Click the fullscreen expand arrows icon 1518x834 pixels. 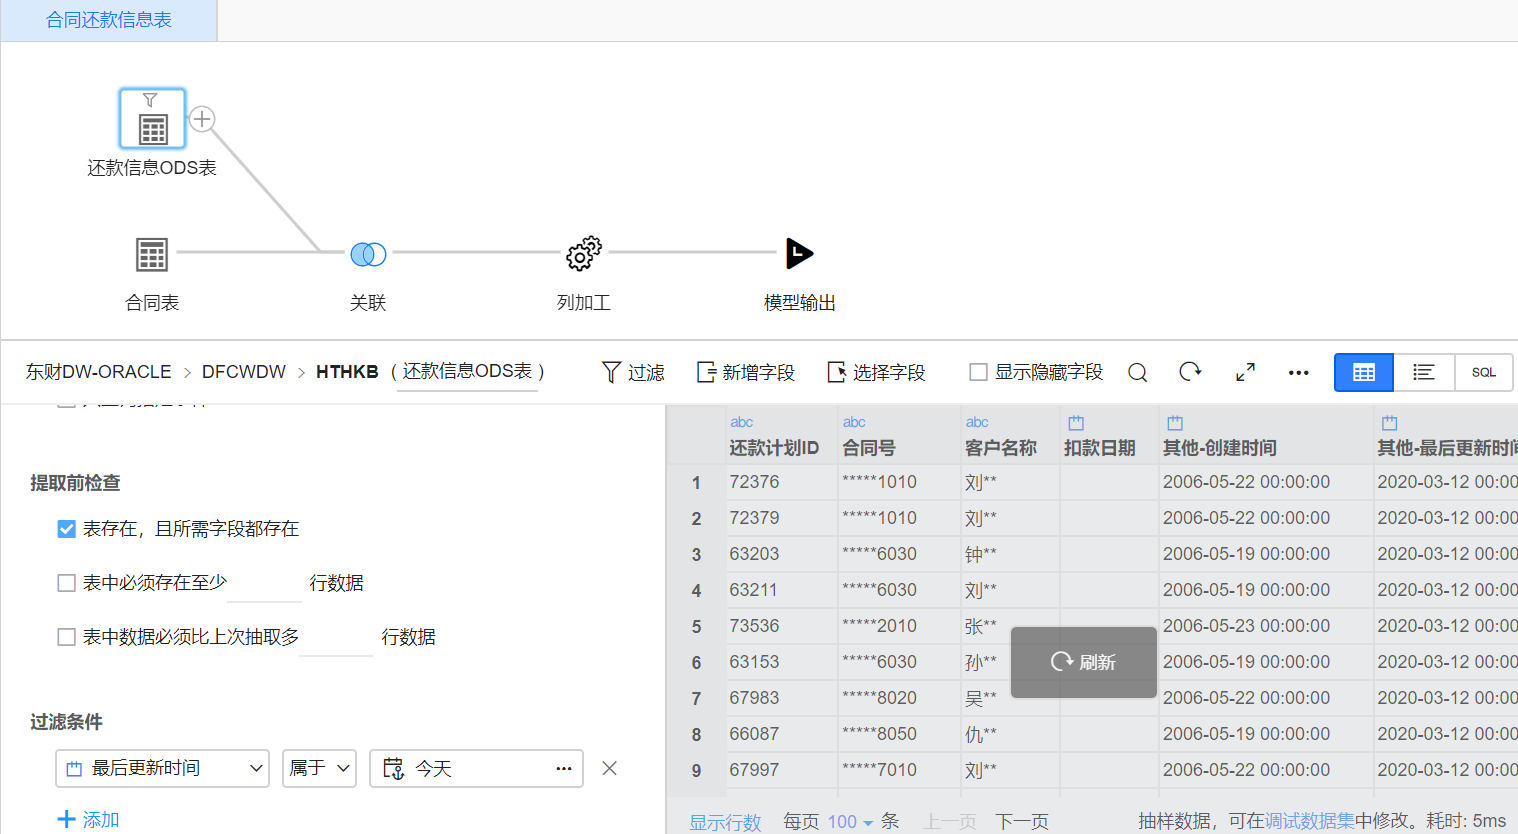[1244, 371]
